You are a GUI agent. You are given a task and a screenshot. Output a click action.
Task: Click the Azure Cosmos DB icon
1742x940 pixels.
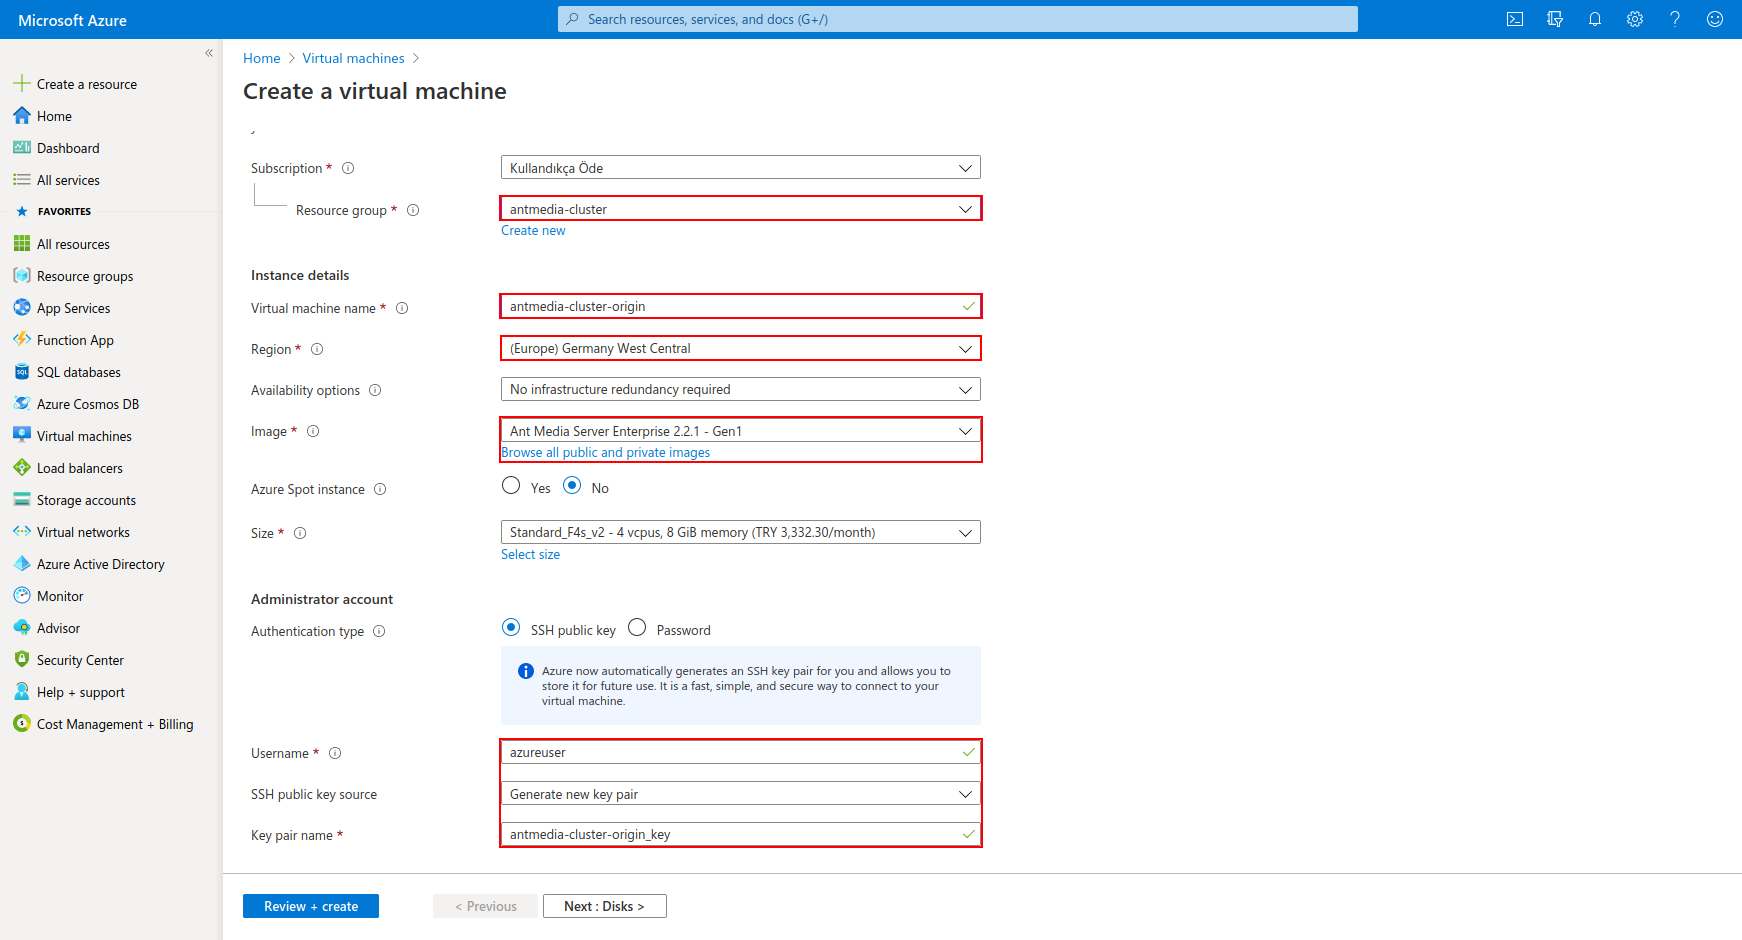pos(22,404)
